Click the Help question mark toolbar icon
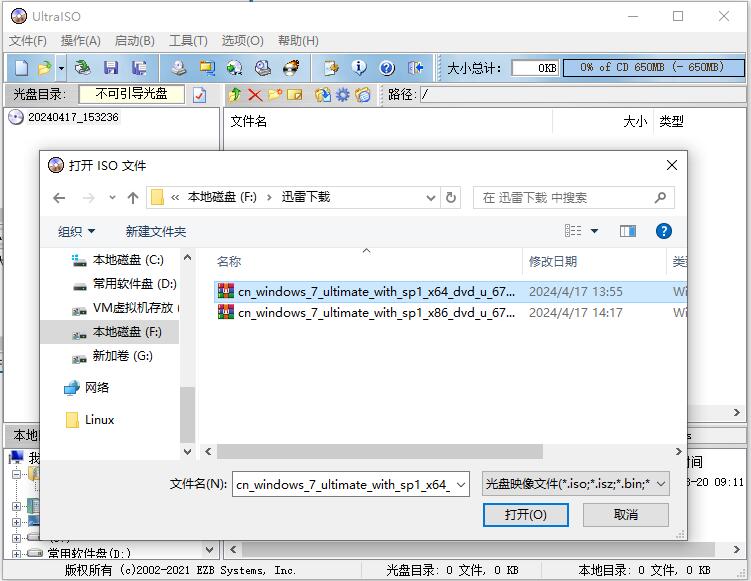The image size is (751, 581). click(x=387, y=68)
